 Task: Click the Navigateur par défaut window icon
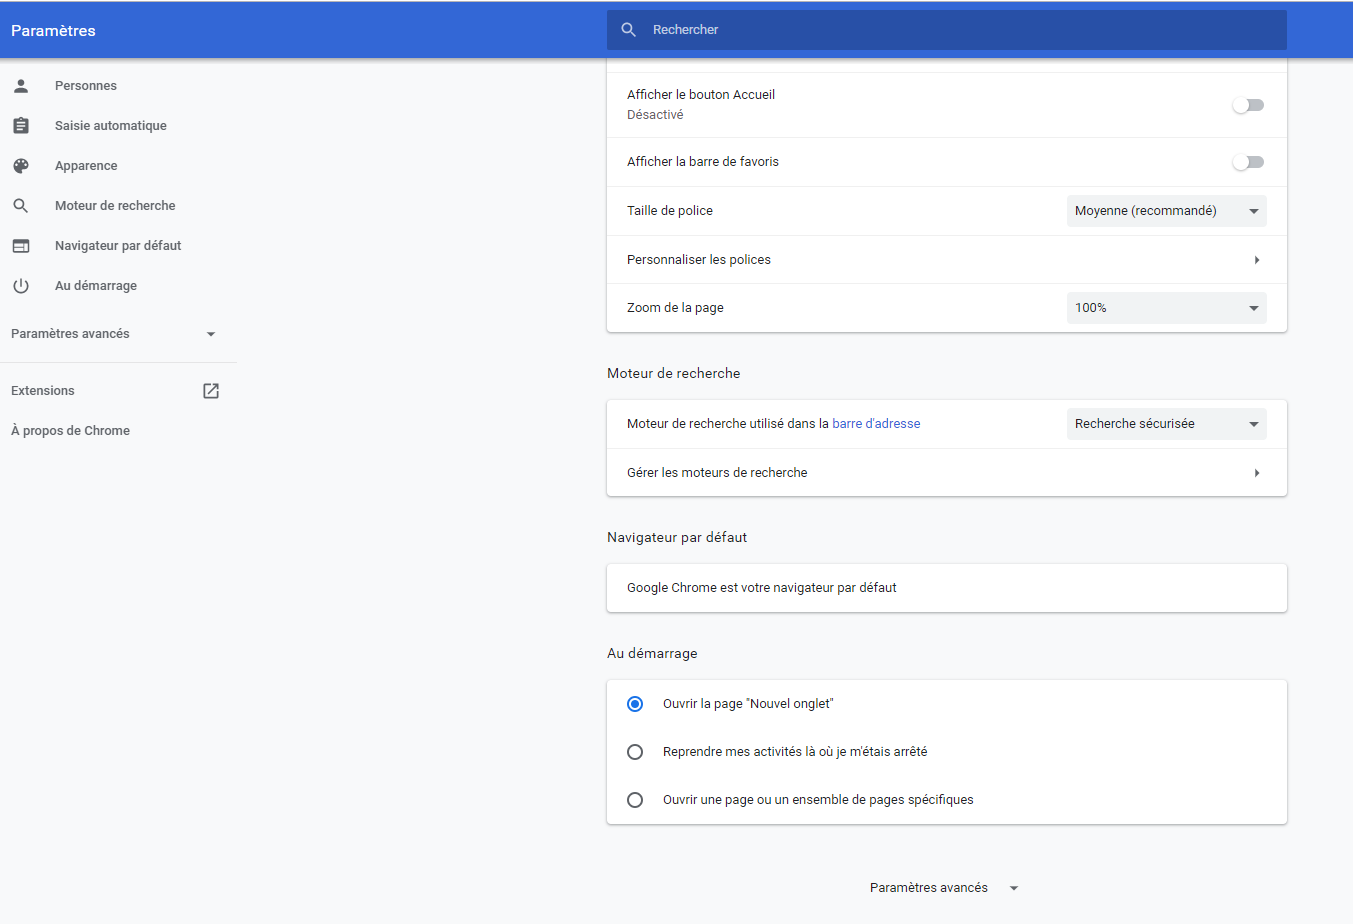click(x=21, y=246)
